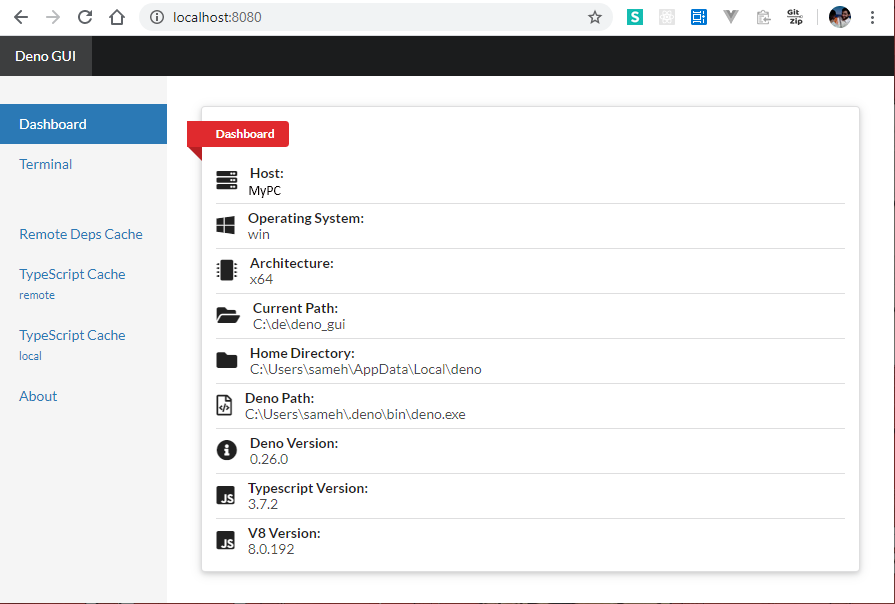The width and height of the screenshot is (895, 604).
Task: Click the localhost:8080 address bar
Action: pos(377,17)
